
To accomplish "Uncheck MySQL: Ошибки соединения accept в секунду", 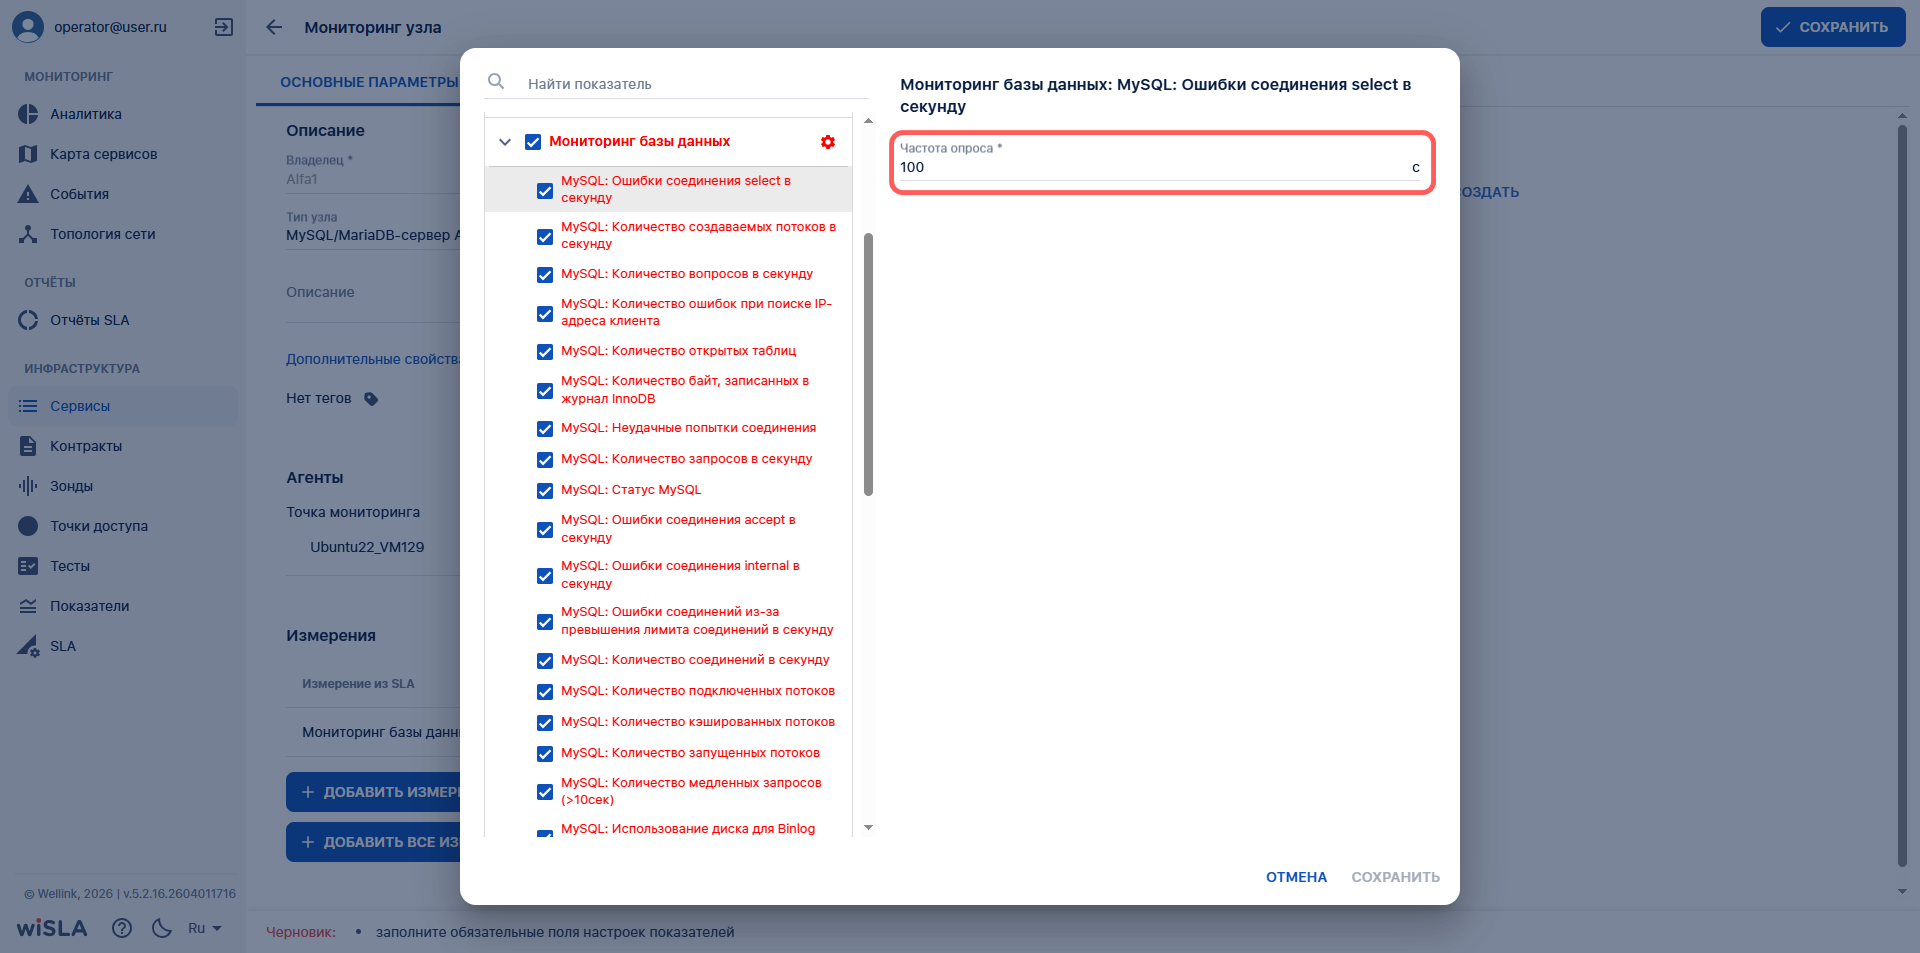I will [545, 529].
